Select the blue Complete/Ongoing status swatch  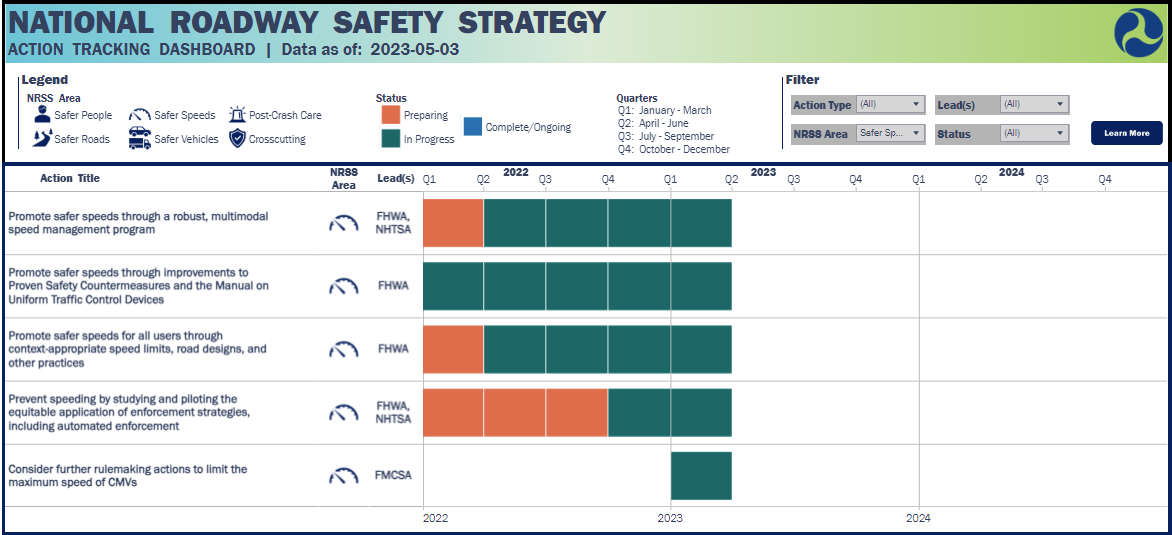(x=473, y=126)
